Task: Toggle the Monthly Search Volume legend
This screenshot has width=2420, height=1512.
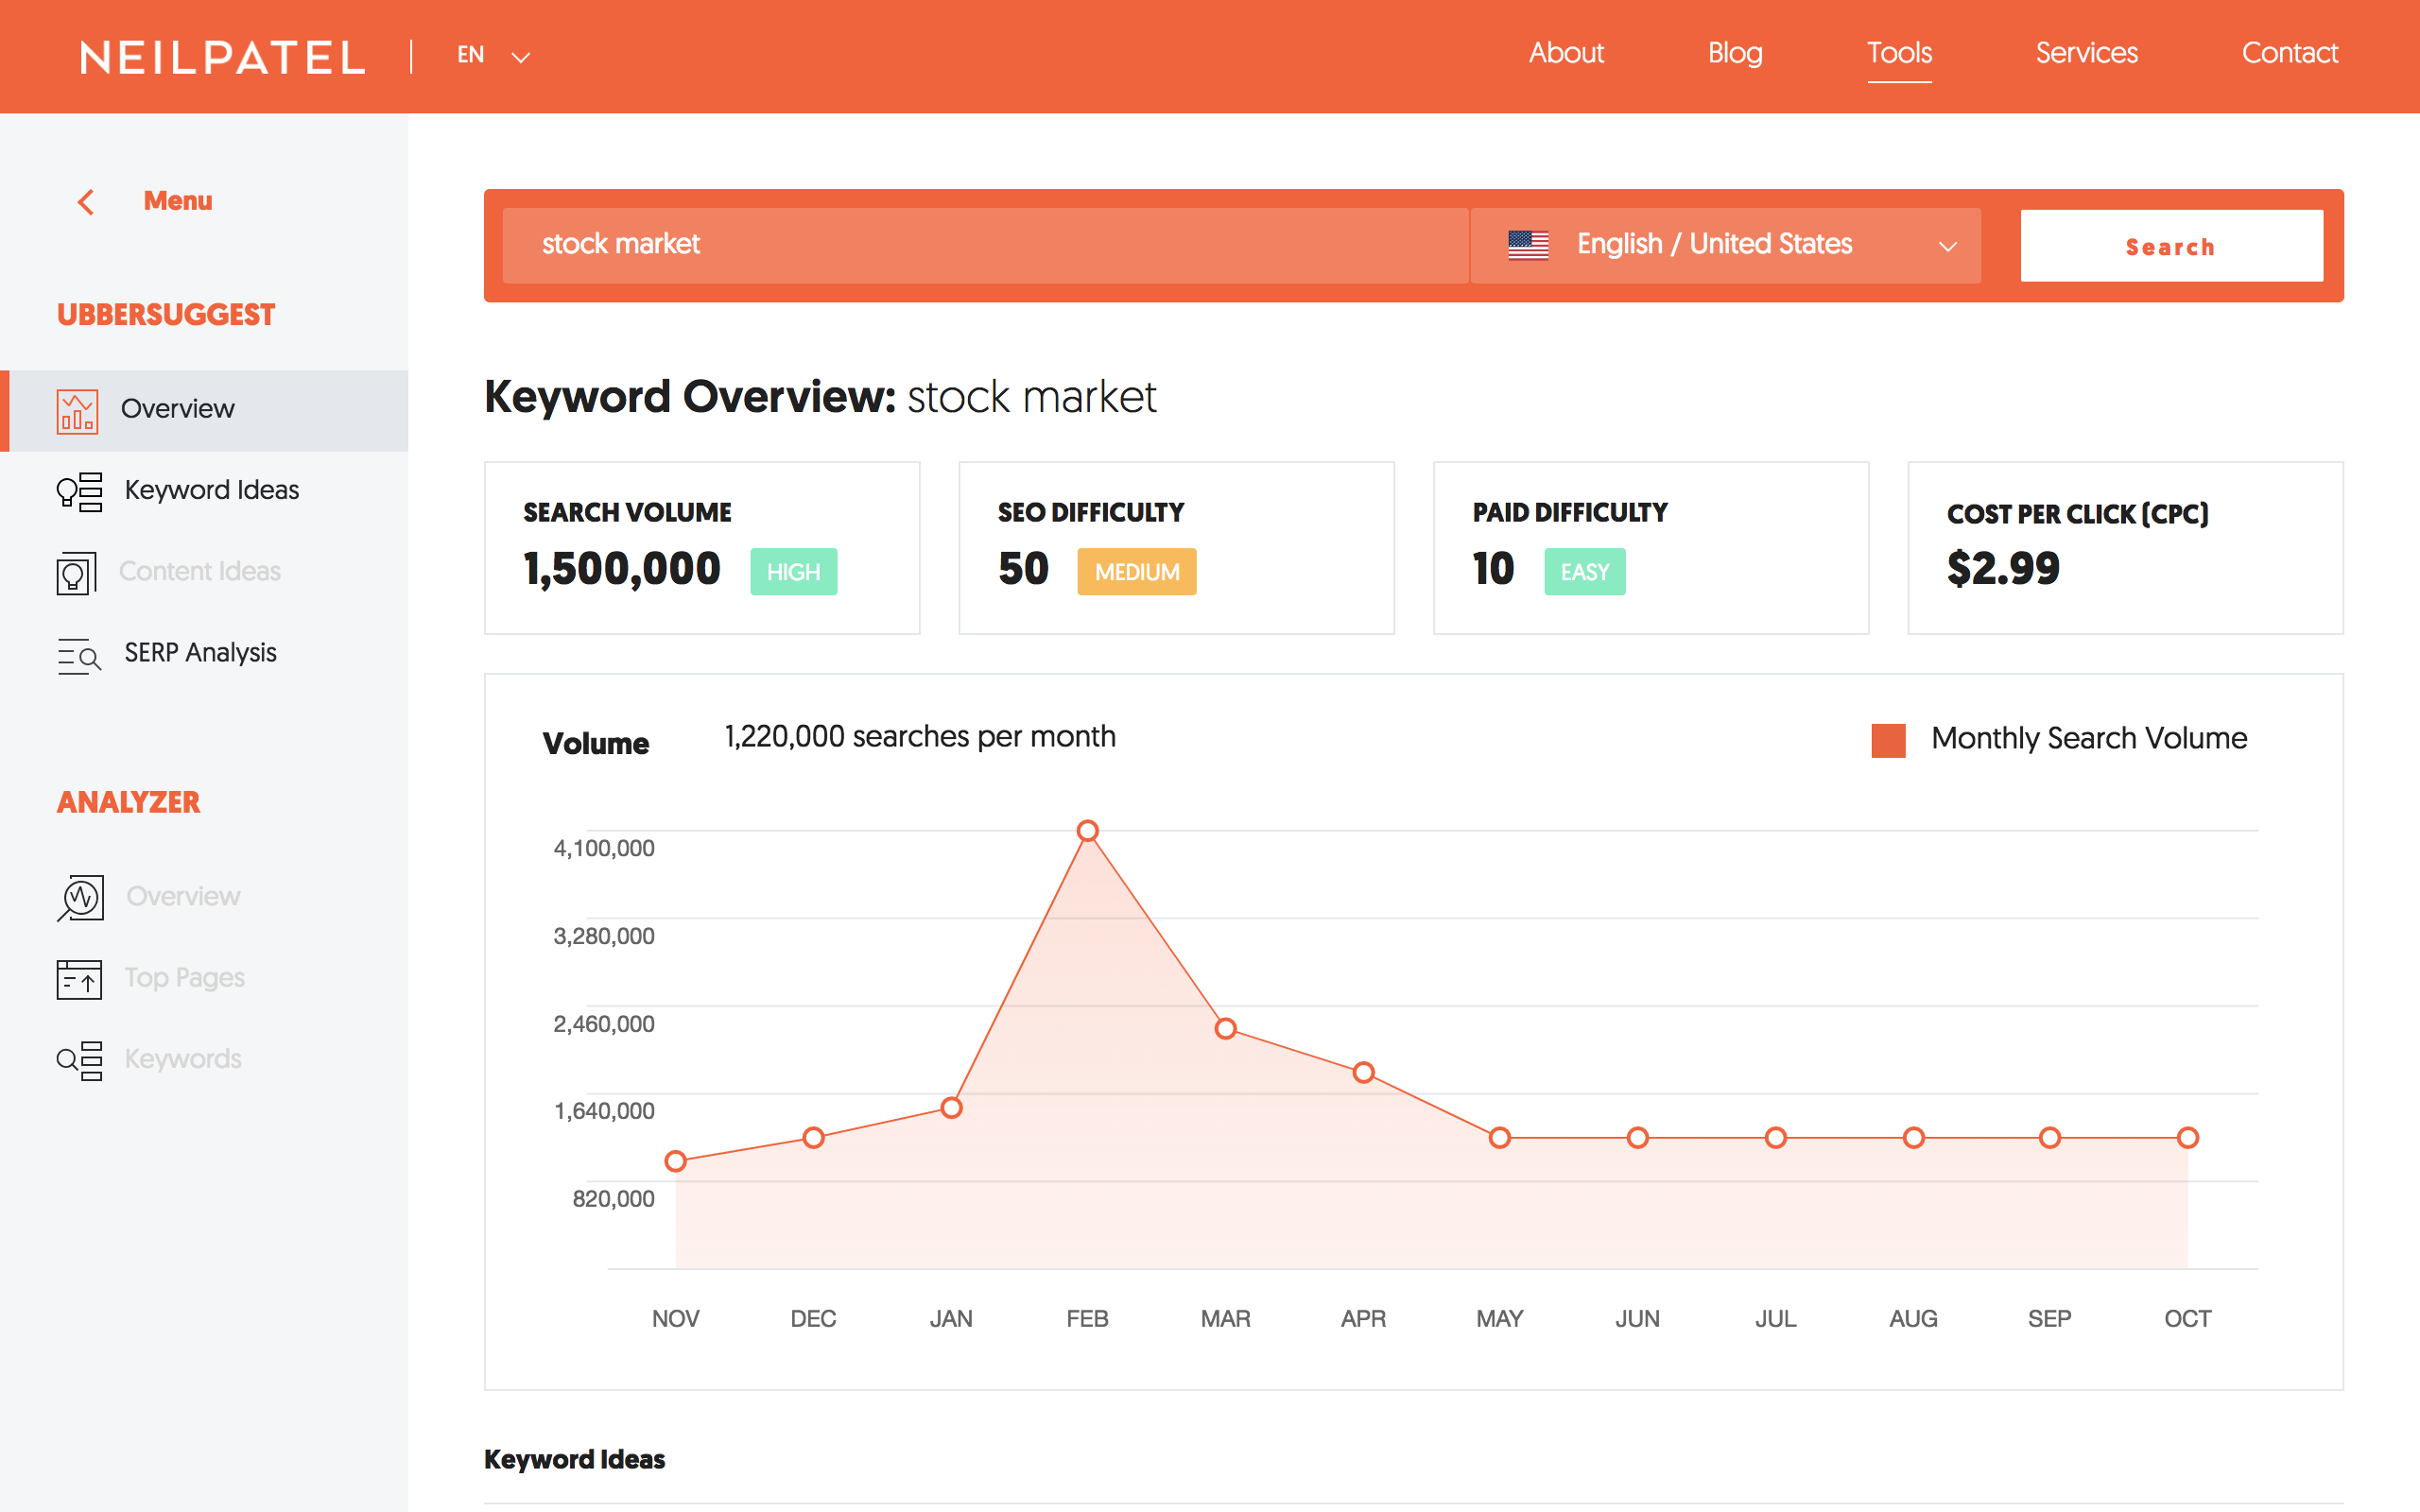Action: tap(2088, 738)
